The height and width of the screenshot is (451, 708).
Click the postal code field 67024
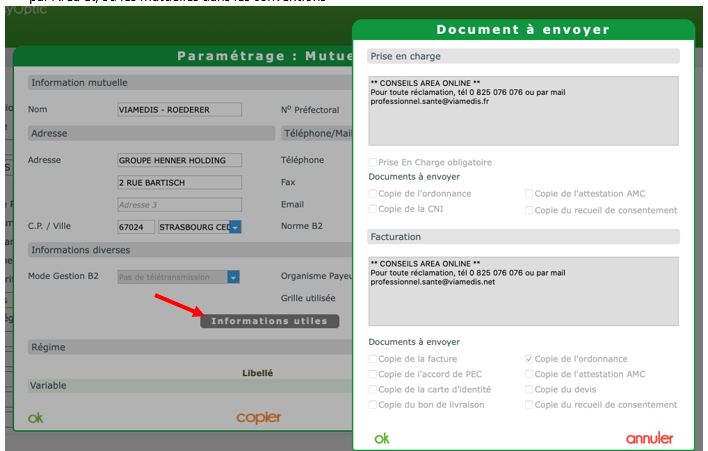(136, 227)
